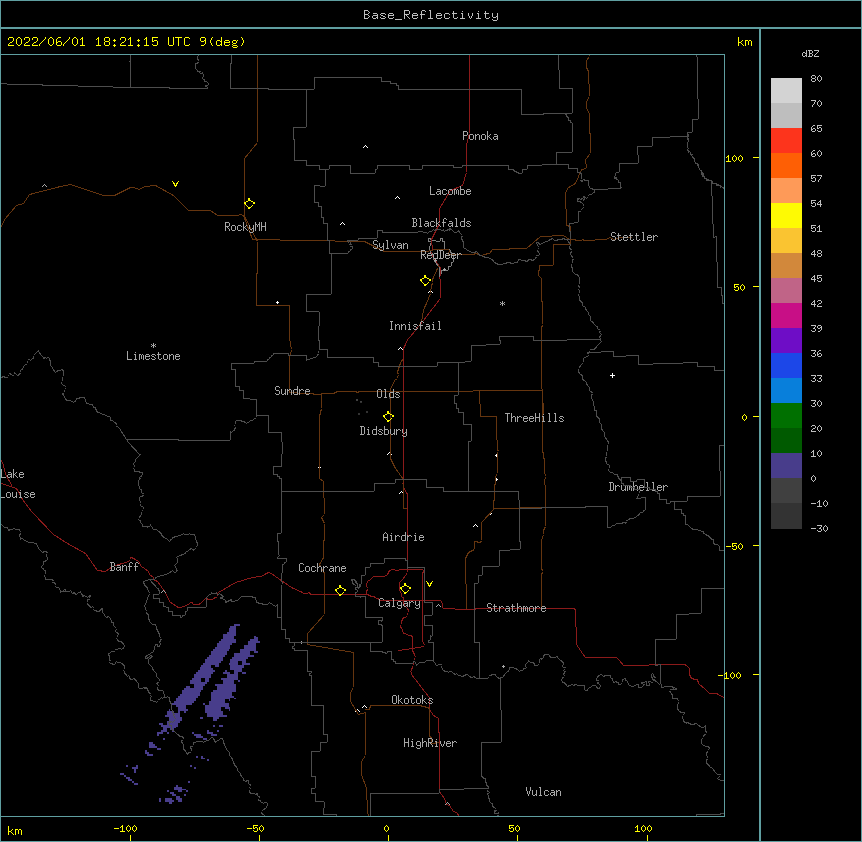Viewport: 862px width, 842px height.
Task: Click the Sylvan label
Action: [390, 245]
